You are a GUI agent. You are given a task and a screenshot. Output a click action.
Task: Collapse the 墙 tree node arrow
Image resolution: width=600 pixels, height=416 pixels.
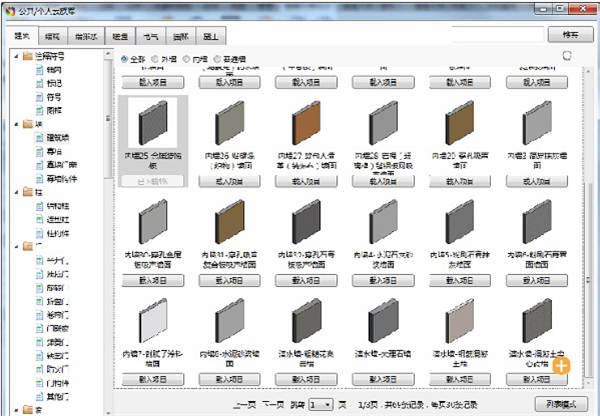pos(15,123)
